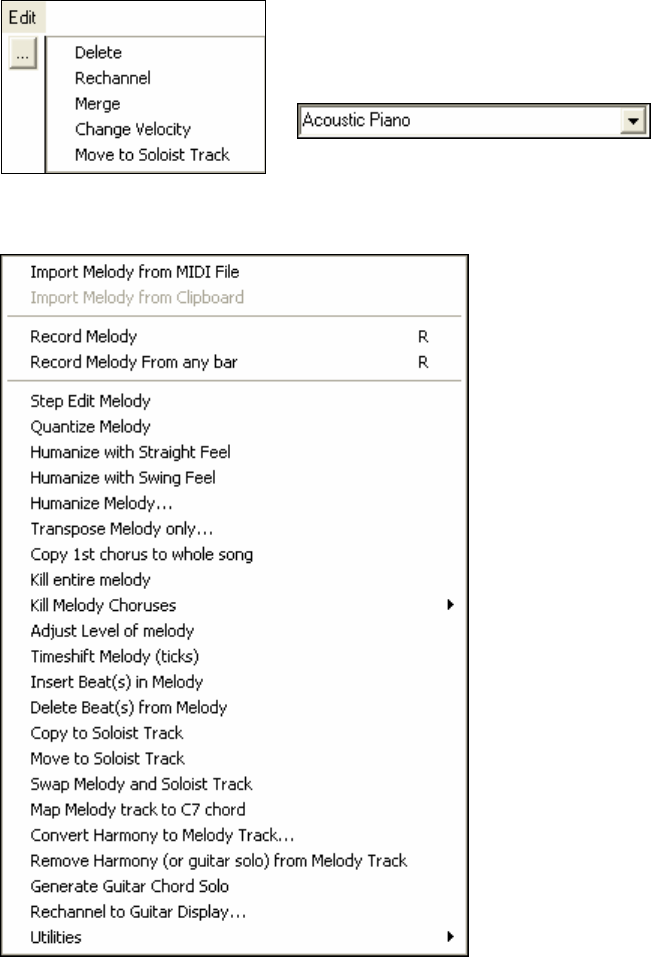Expand the Utilities submenu
Screen dimensions: 651x957
click(x=240, y=937)
